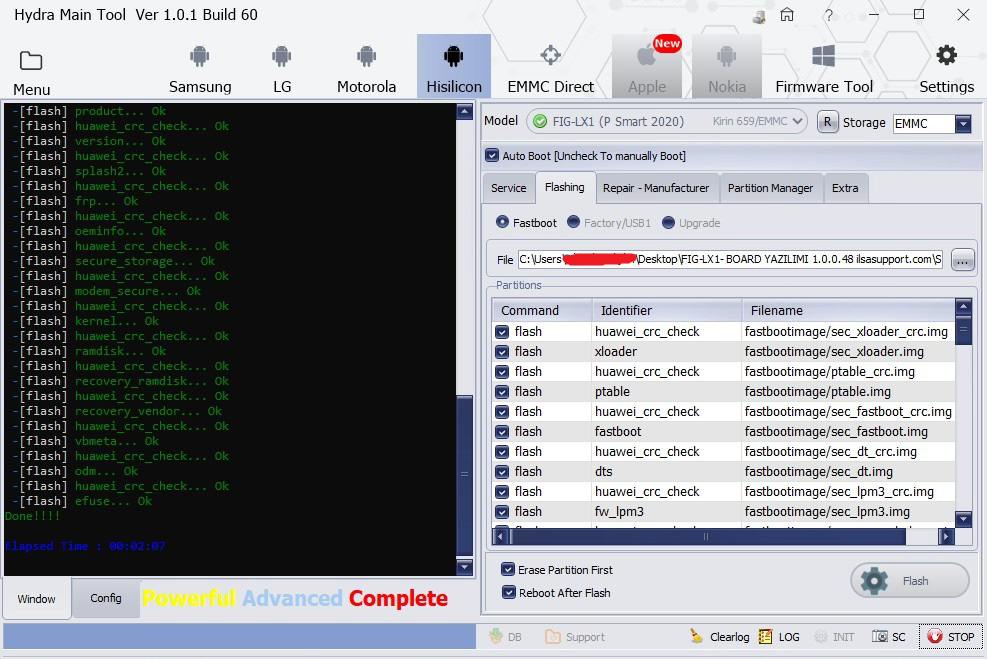This screenshot has width=987, height=659.
Task: Open the Menu folder icon
Action: pos(31,61)
